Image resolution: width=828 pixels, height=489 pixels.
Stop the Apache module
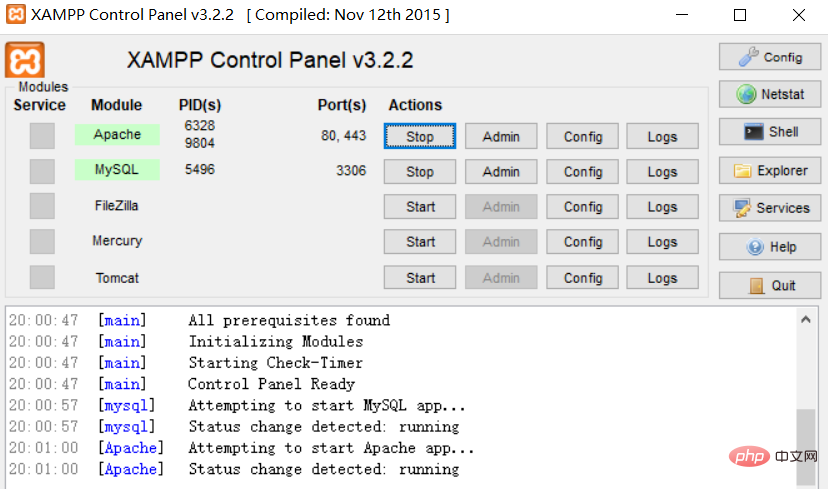(420, 136)
